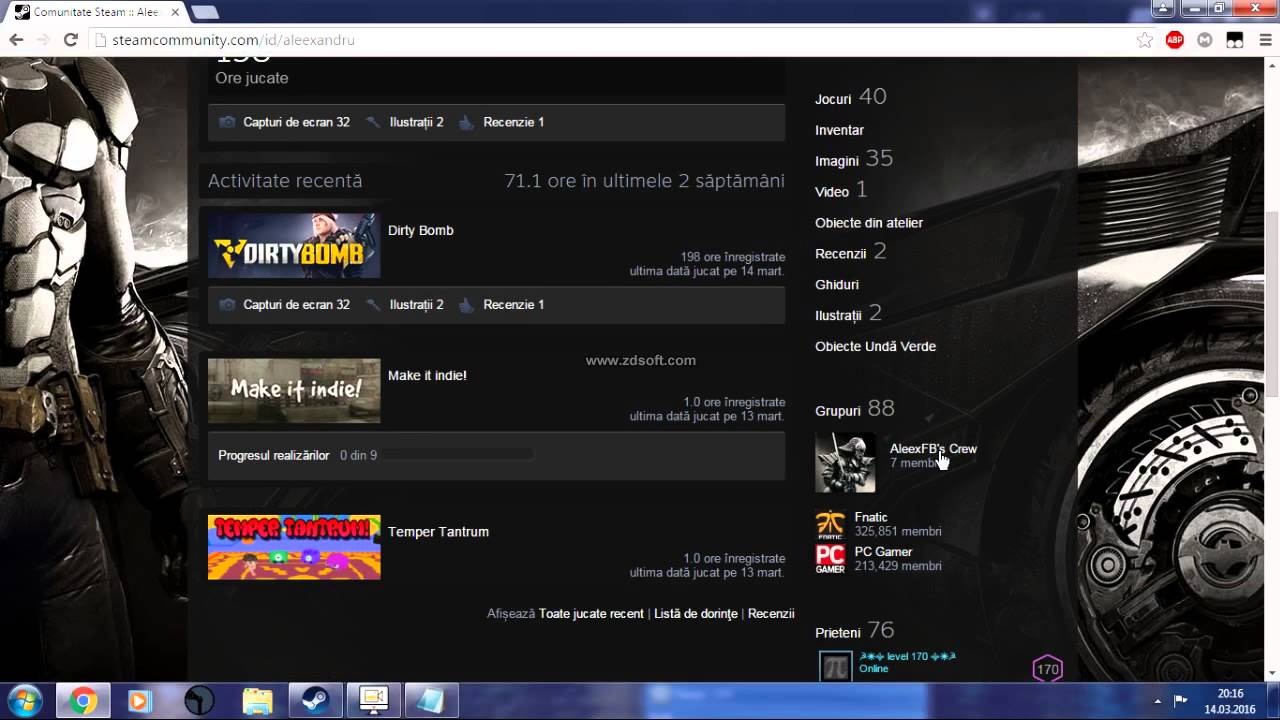The image size is (1280, 720).
Task: Open the Prieteni 76 friends list
Action: (x=854, y=631)
